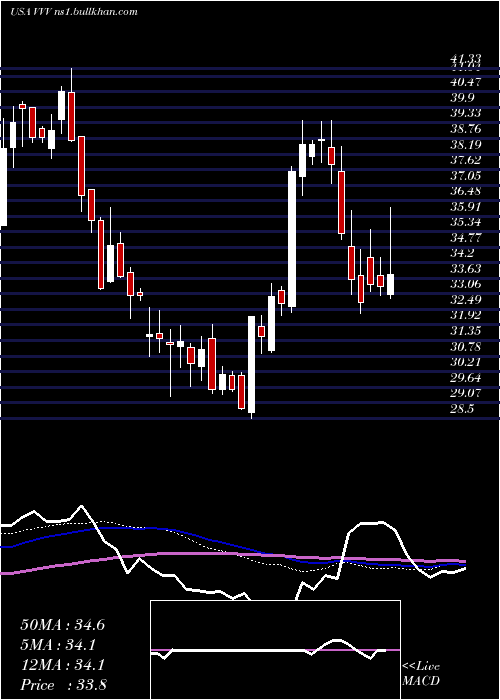Viewport: 500px width, 700px height.
Task: Click the 39.33 price axis label
Action: (466, 113)
